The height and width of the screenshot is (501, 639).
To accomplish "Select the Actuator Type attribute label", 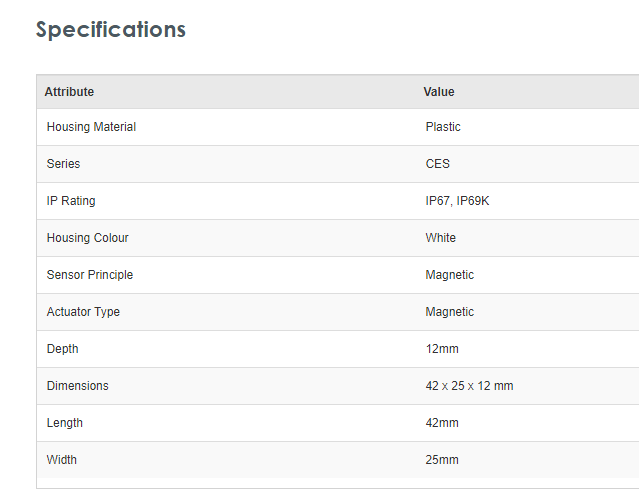I will (83, 312).
